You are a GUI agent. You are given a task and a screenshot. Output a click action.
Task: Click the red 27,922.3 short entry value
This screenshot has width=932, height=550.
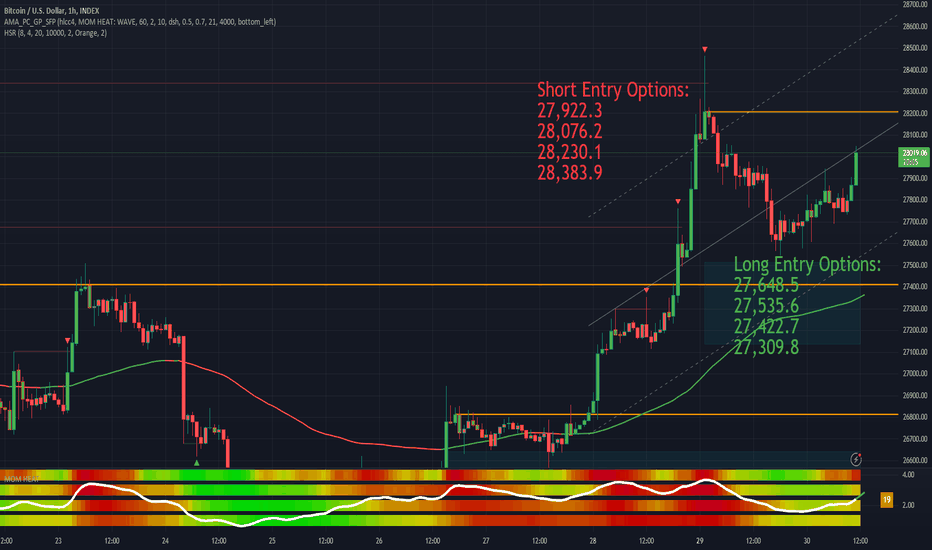569,111
